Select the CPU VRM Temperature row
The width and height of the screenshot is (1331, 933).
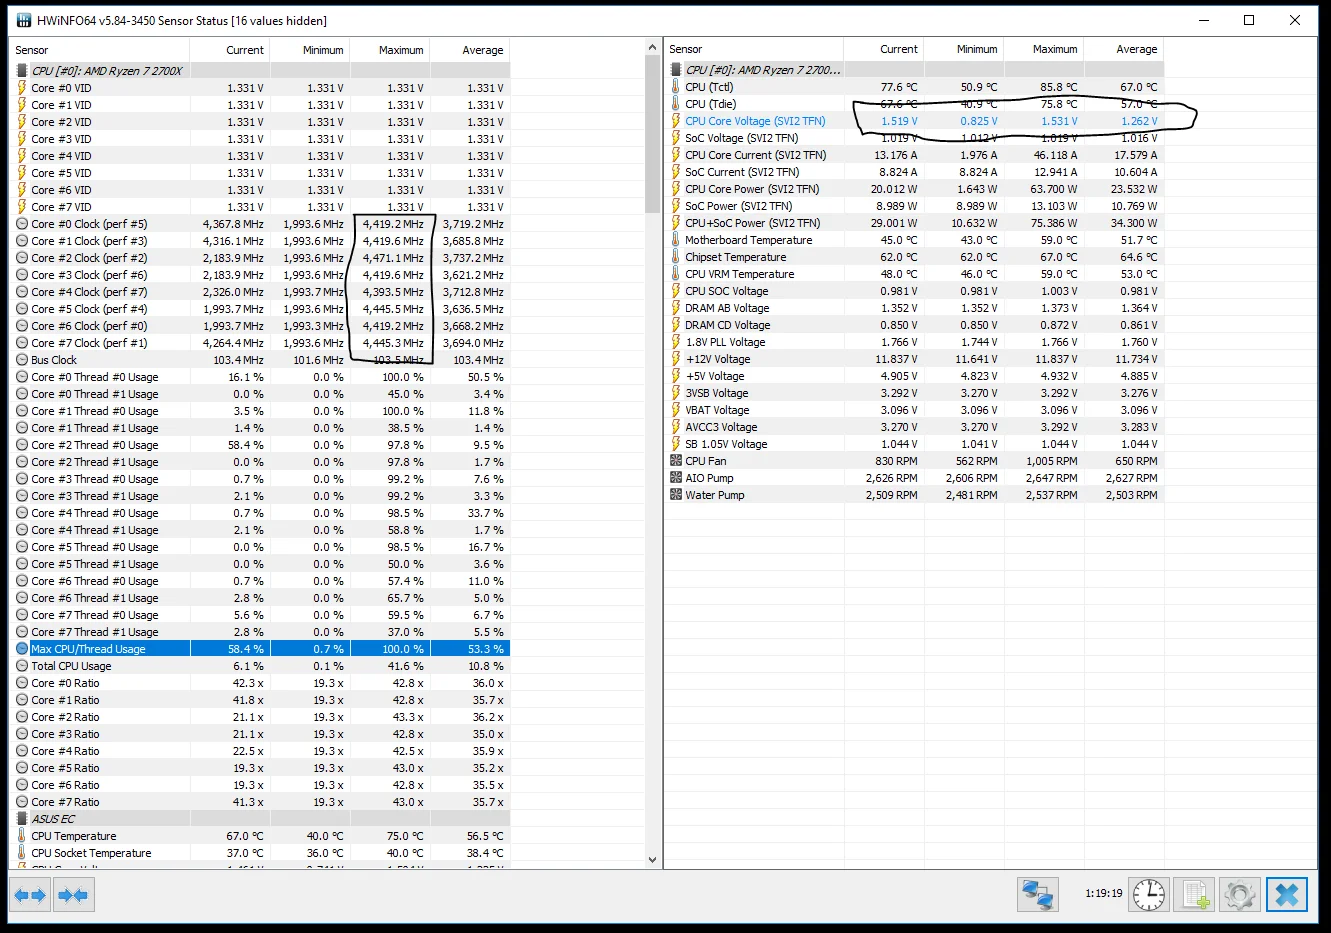pyautogui.click(x=914, y=274)
